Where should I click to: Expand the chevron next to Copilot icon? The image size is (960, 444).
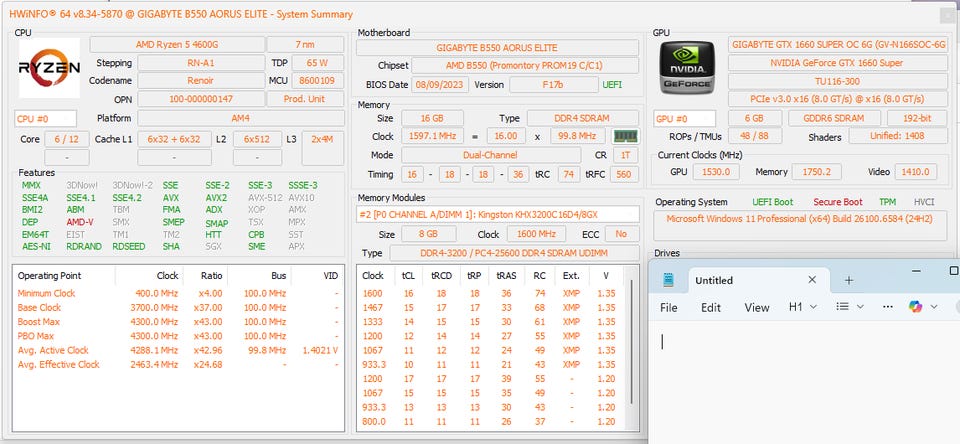(934, 307)
